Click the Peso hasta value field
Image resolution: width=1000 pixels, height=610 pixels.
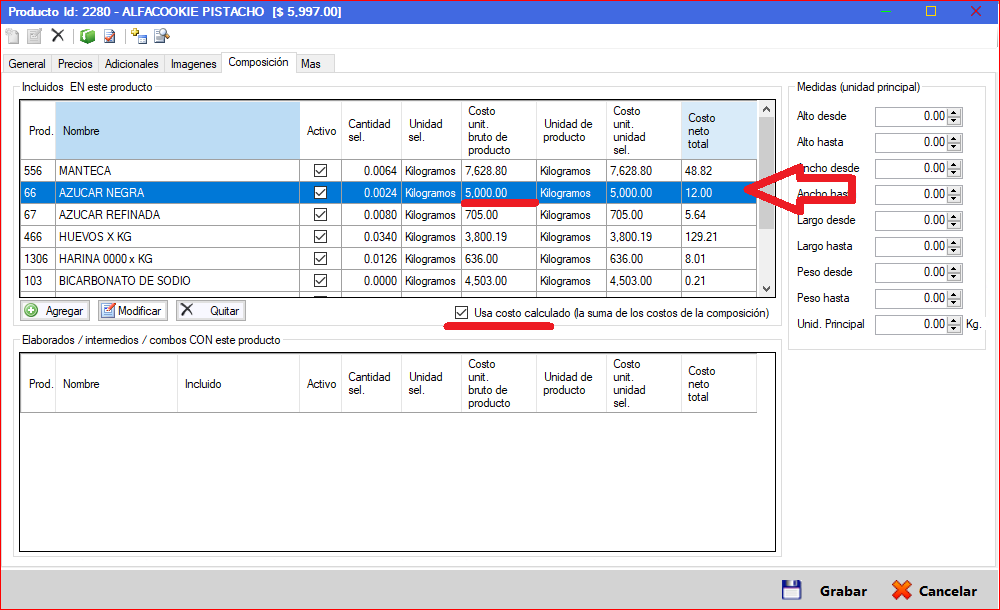[x=911, y=299]
